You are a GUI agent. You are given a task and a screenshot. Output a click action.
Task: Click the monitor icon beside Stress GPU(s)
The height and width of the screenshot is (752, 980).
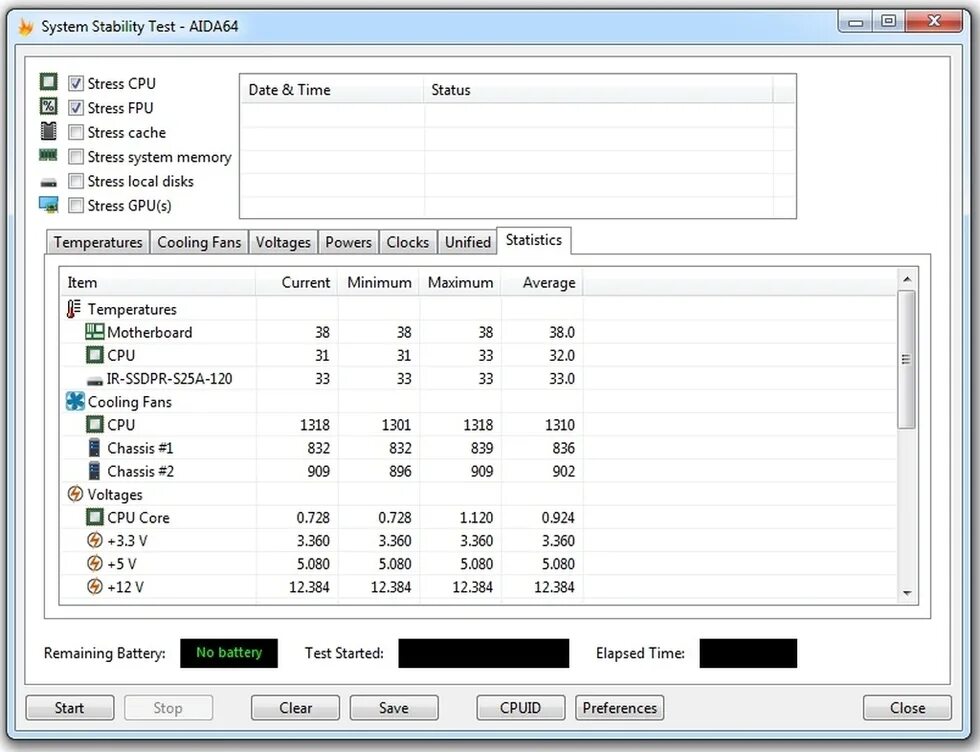[49, 204]
